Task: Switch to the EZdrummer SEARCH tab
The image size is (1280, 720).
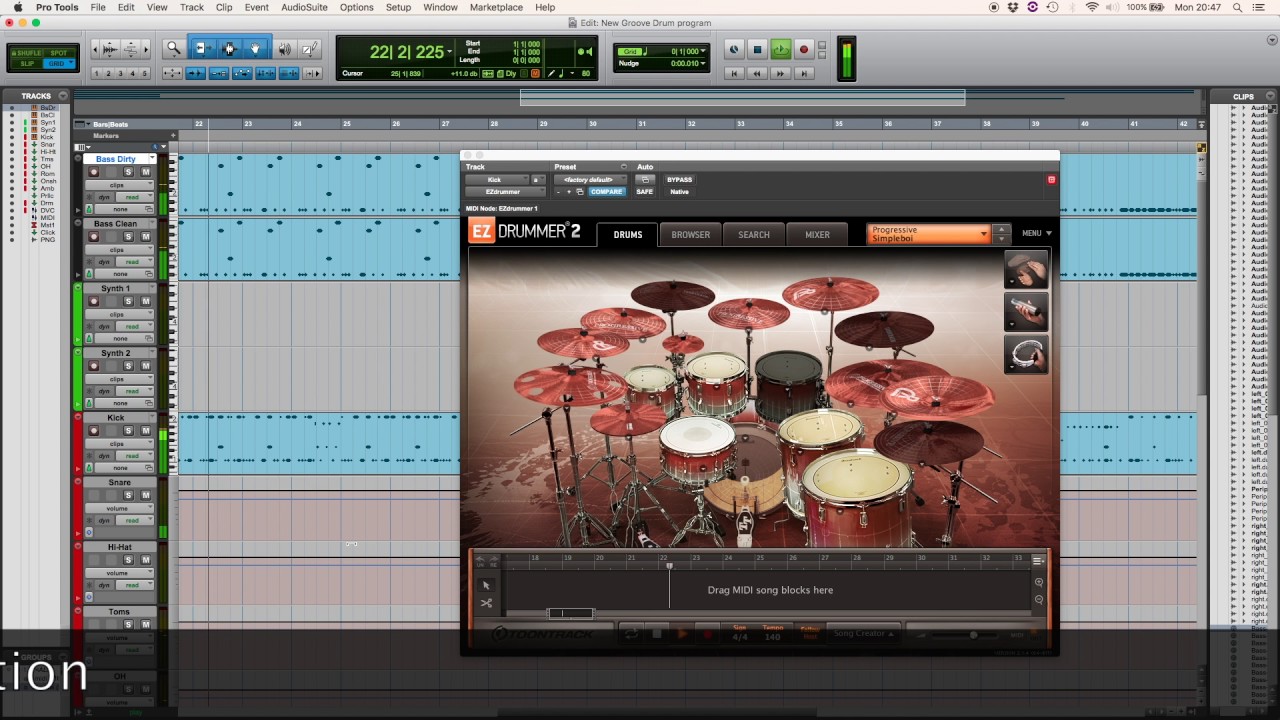Action: pos(754,235)
